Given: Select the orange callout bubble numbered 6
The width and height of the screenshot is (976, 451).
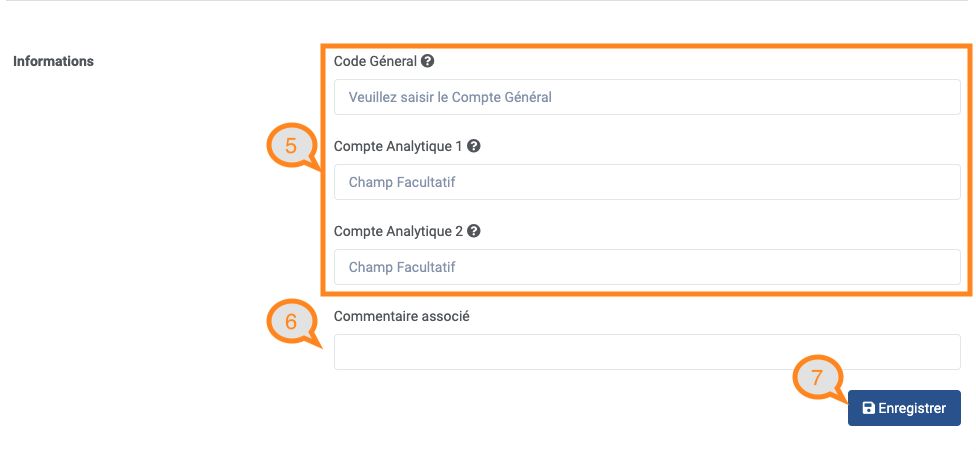Looking at the screenshot, I should tap(291, 323).
